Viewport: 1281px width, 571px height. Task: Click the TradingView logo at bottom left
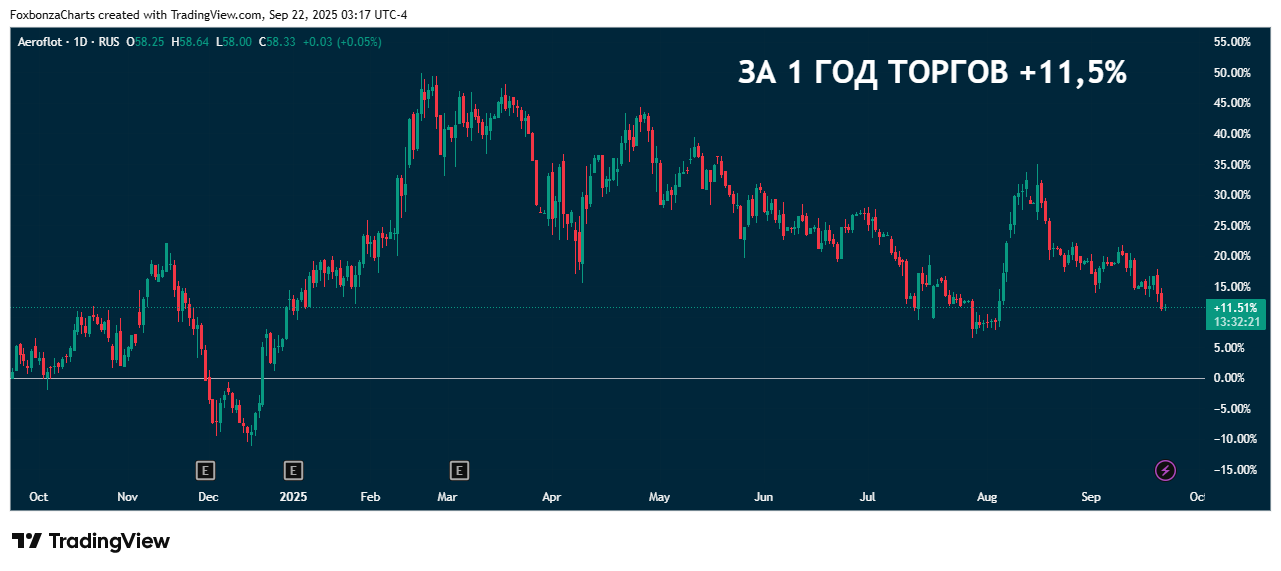click(x=91, y=541)
